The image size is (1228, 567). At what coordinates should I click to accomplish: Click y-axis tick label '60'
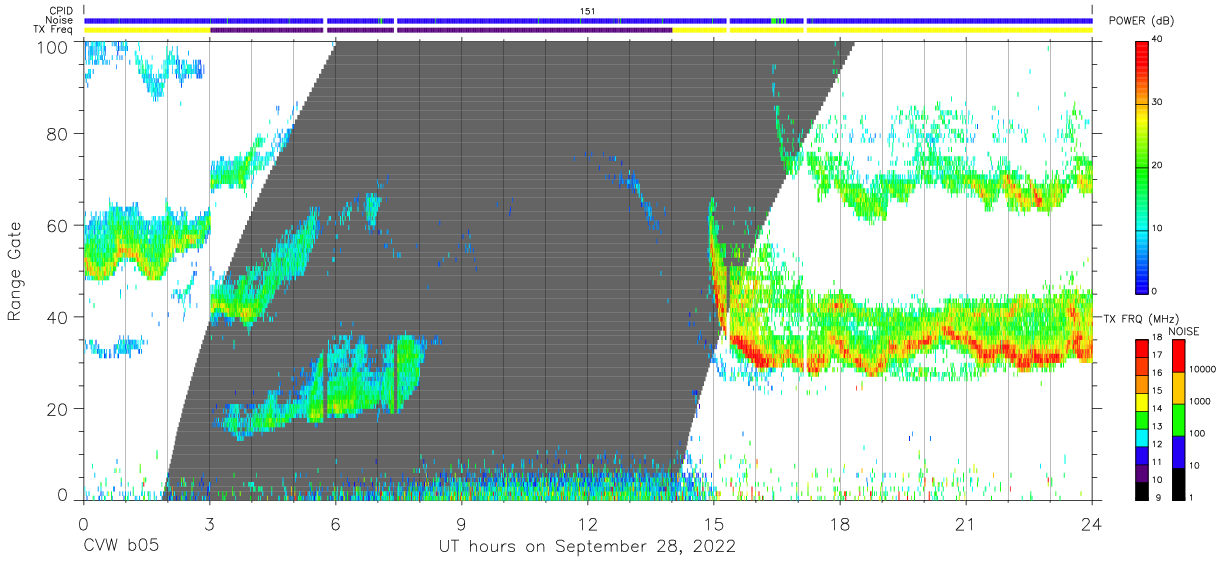(59, 225)
